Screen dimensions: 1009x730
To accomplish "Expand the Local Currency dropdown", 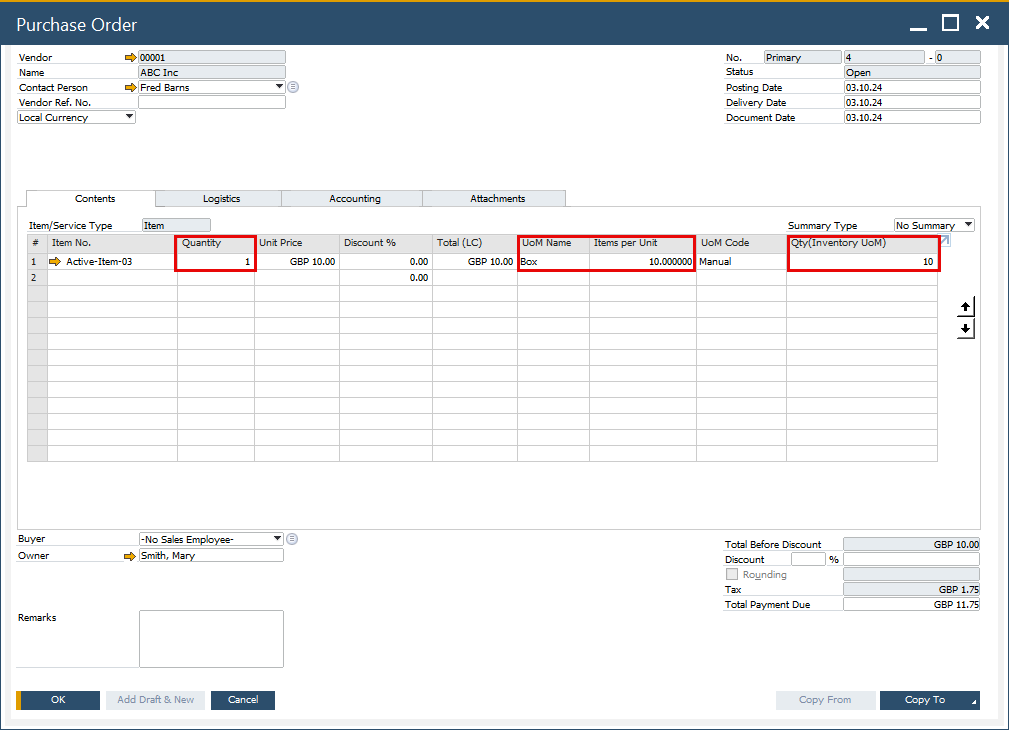I will 129,117.
